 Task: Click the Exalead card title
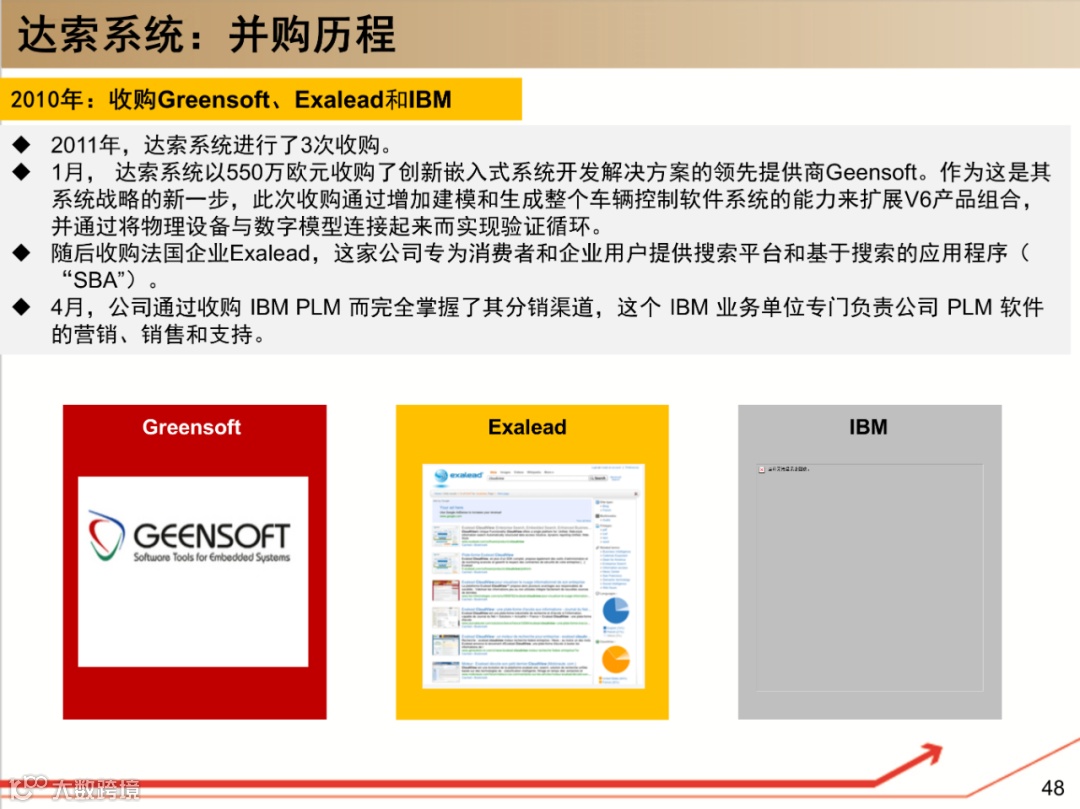click(527, 427)
